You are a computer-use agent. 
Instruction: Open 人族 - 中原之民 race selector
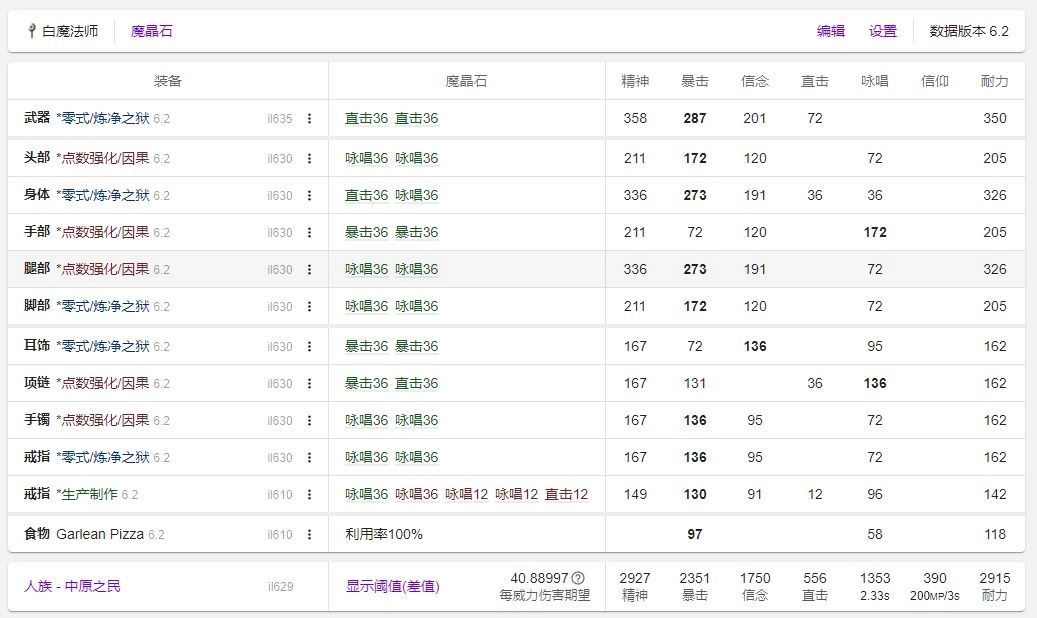tap(72, 586)
